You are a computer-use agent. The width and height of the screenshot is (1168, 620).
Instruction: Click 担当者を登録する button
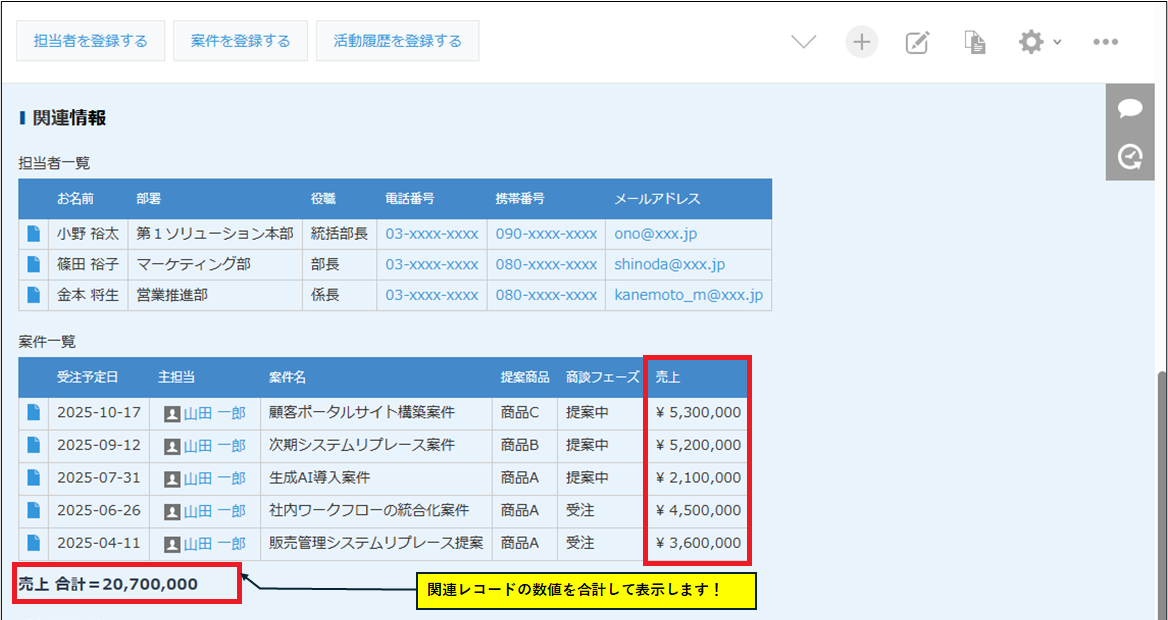[90, 41]
